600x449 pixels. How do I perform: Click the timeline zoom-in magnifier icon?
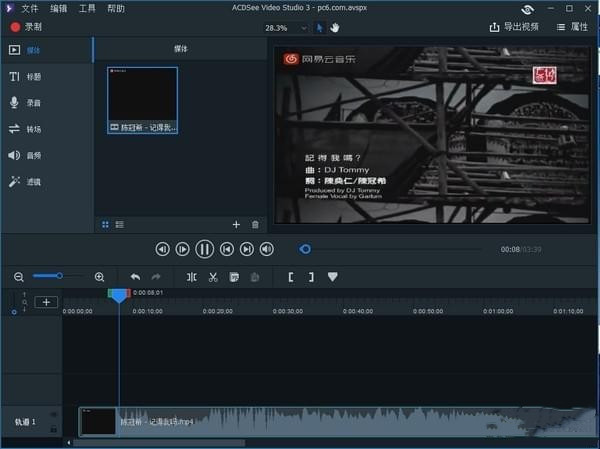click(x=99, y=277)
